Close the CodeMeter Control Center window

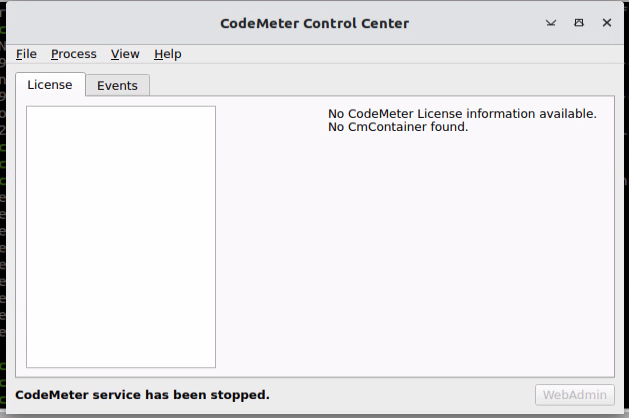(607, 23)
